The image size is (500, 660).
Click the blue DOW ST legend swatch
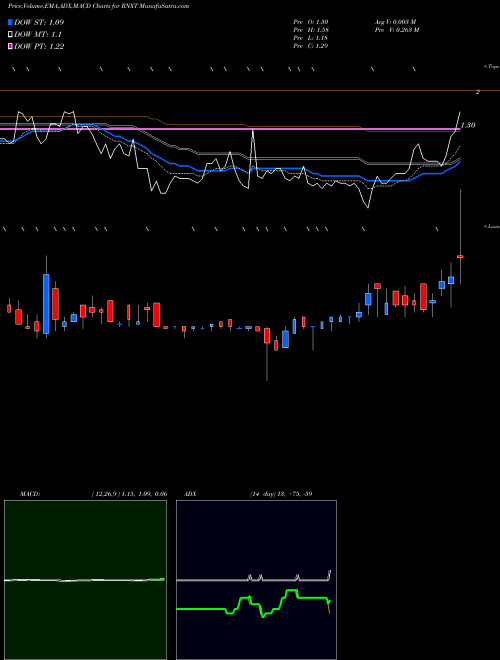pos(10,22)
